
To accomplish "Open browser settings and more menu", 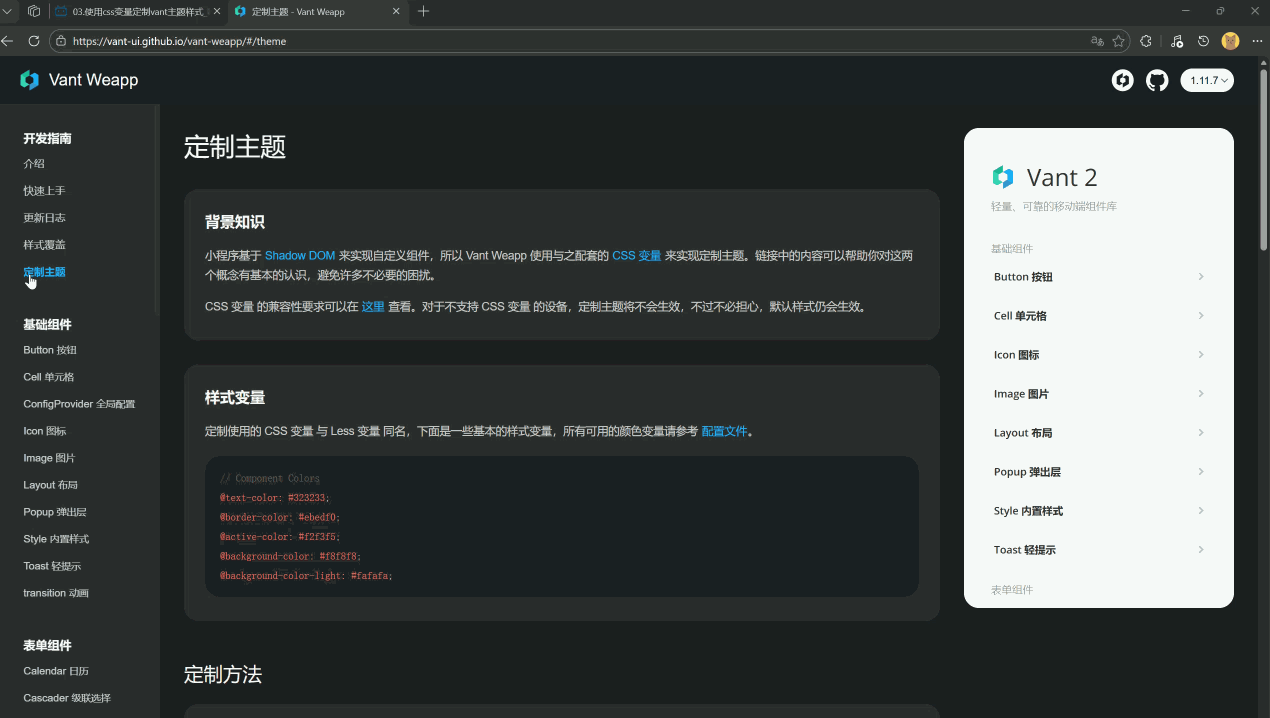I will tap(1257, 41).
